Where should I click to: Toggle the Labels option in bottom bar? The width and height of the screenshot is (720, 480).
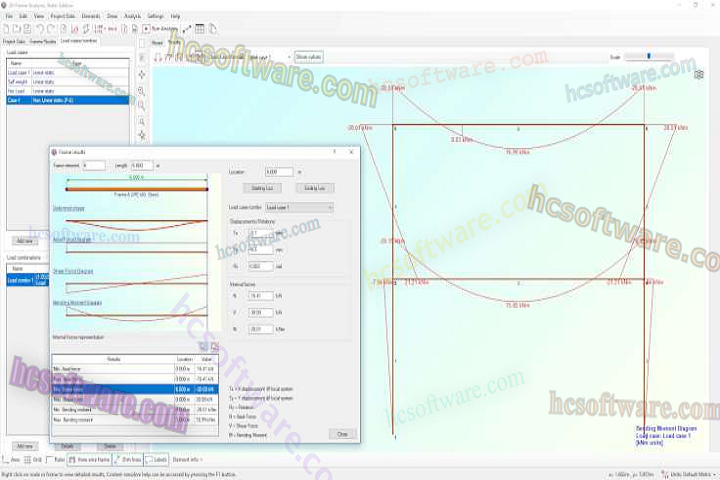click(156, 459)
